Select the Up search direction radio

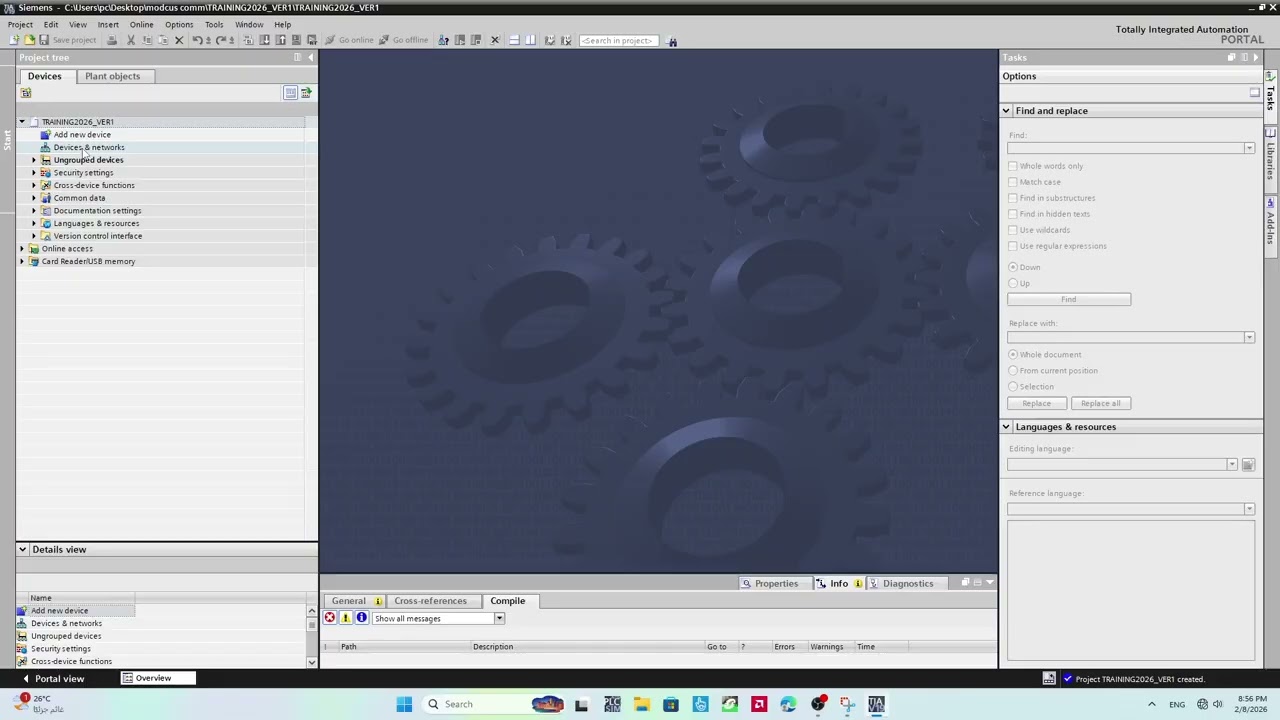1013,283
